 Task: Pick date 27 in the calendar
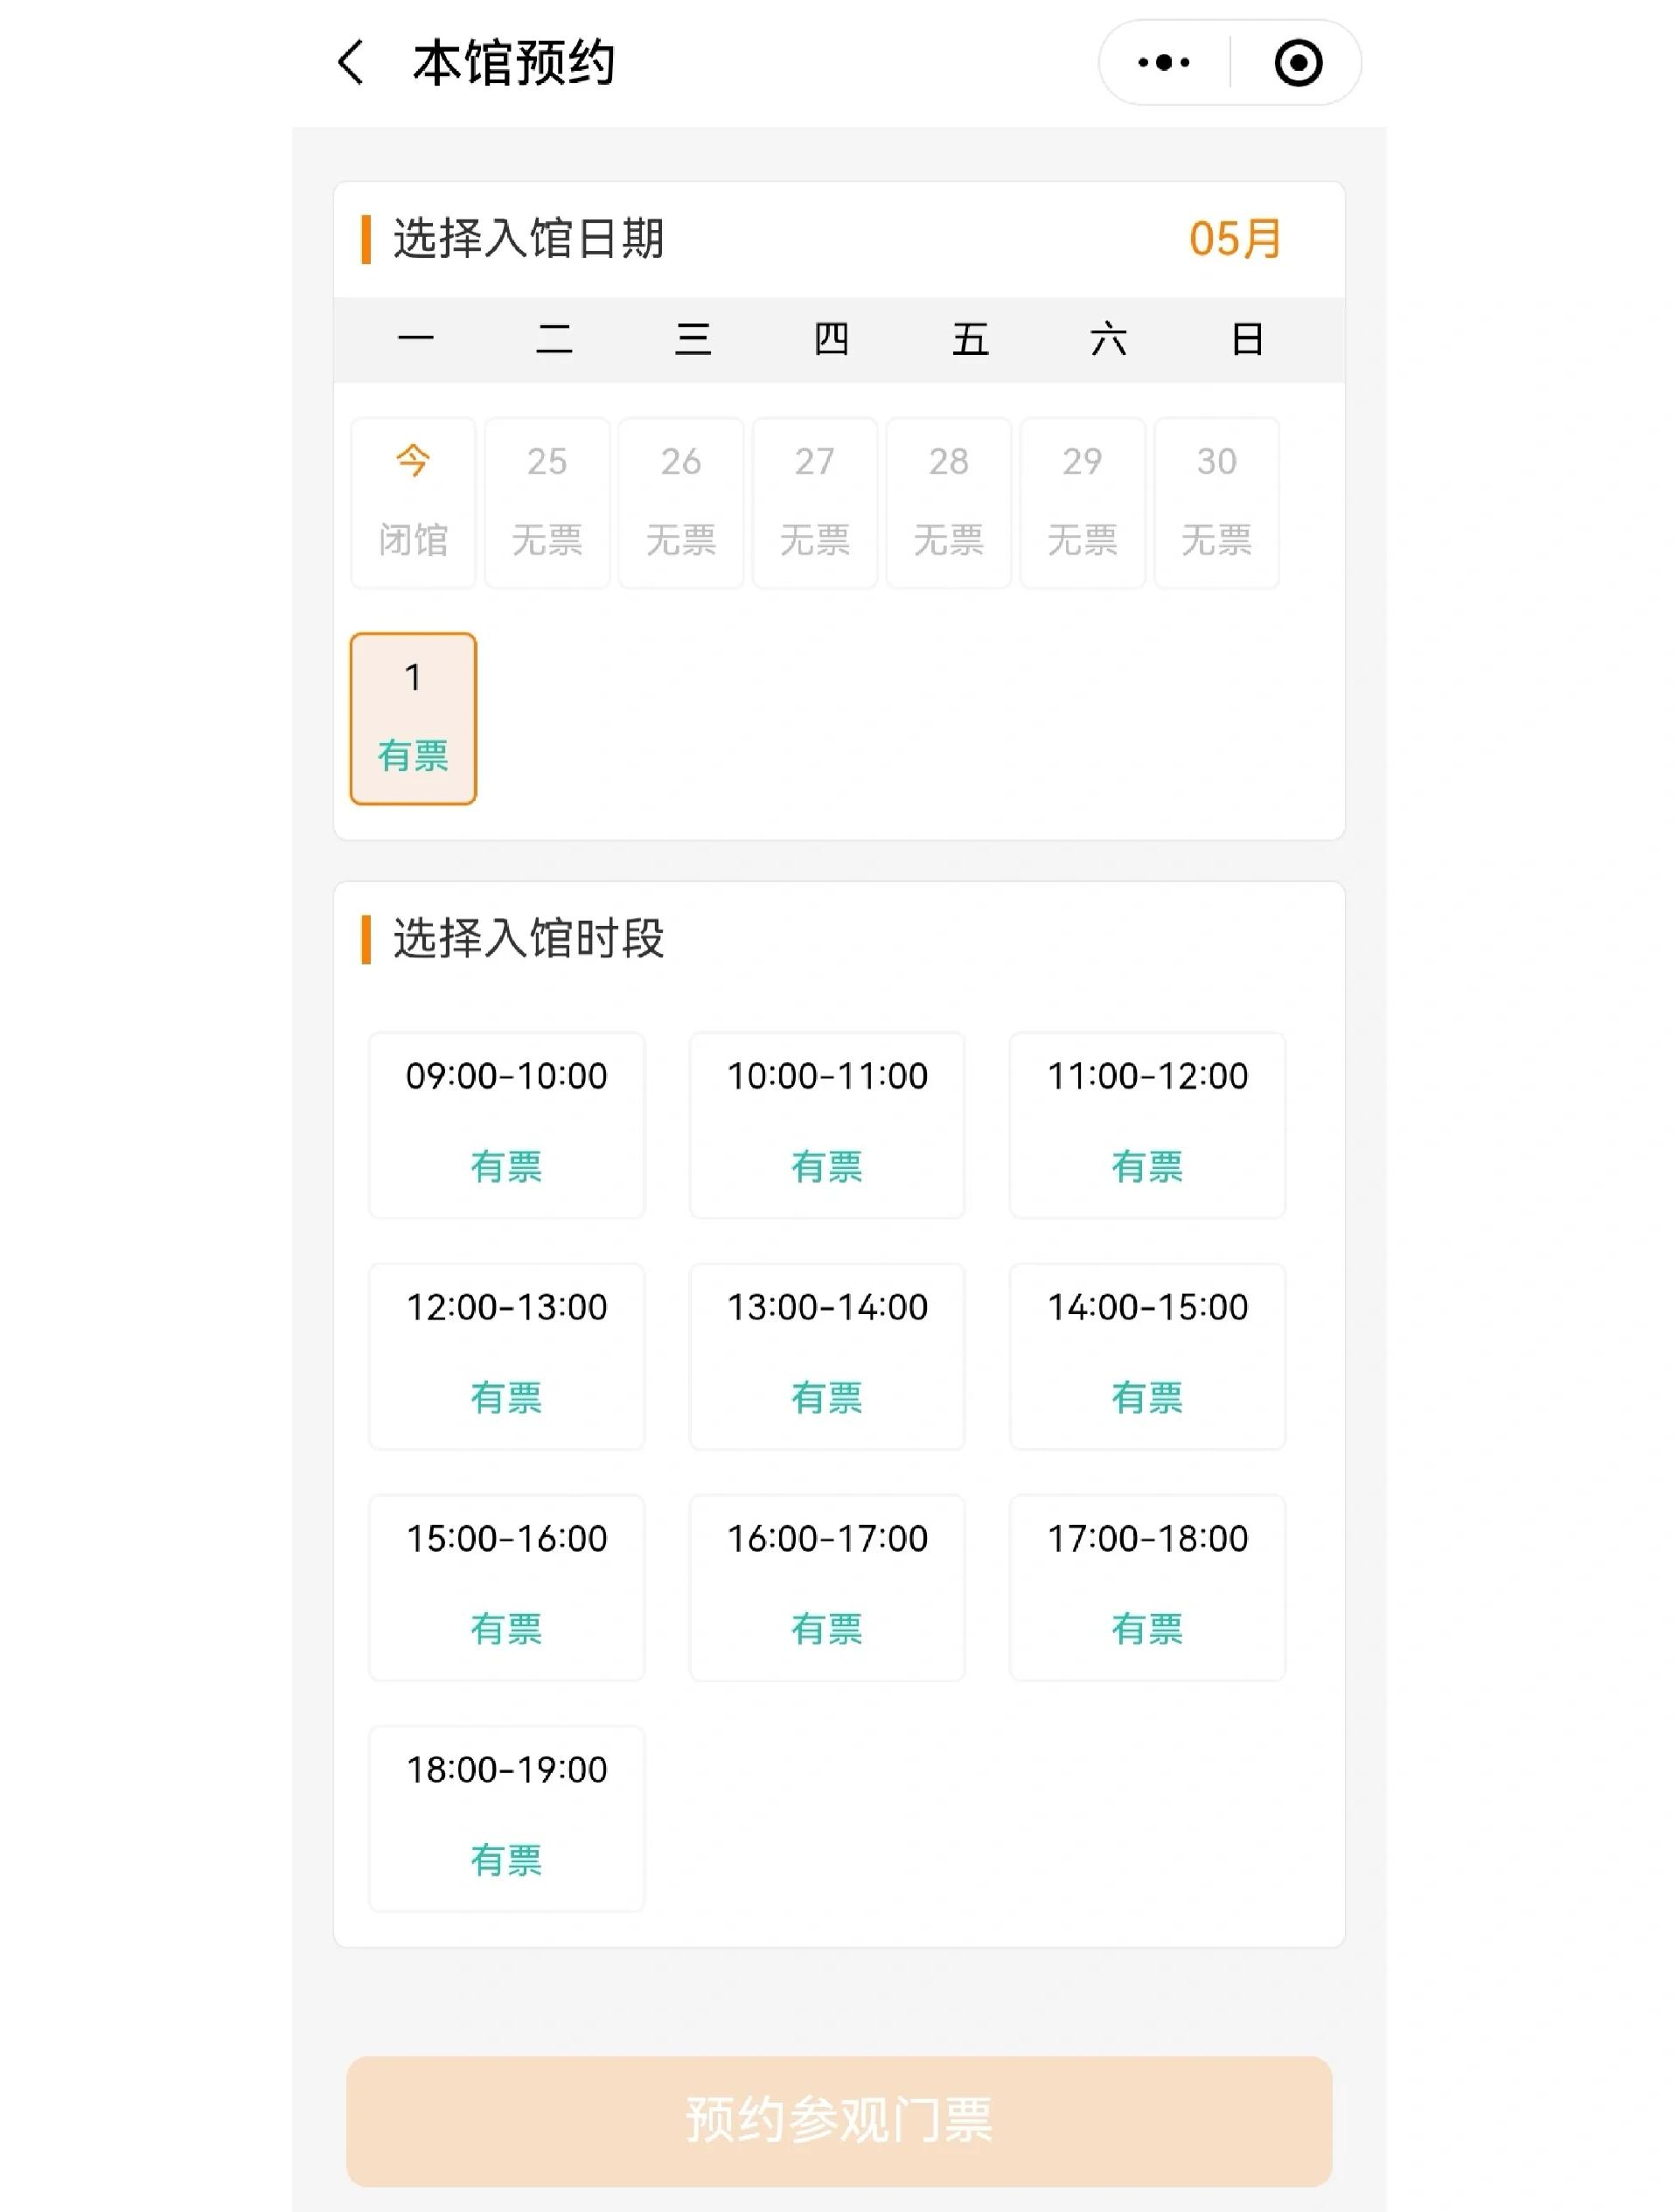tap(815, 503)
